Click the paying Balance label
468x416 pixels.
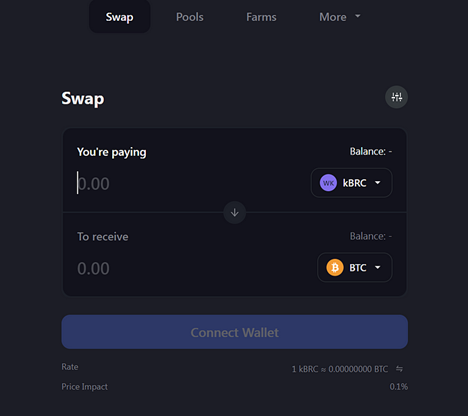click(x=371, y=152)
